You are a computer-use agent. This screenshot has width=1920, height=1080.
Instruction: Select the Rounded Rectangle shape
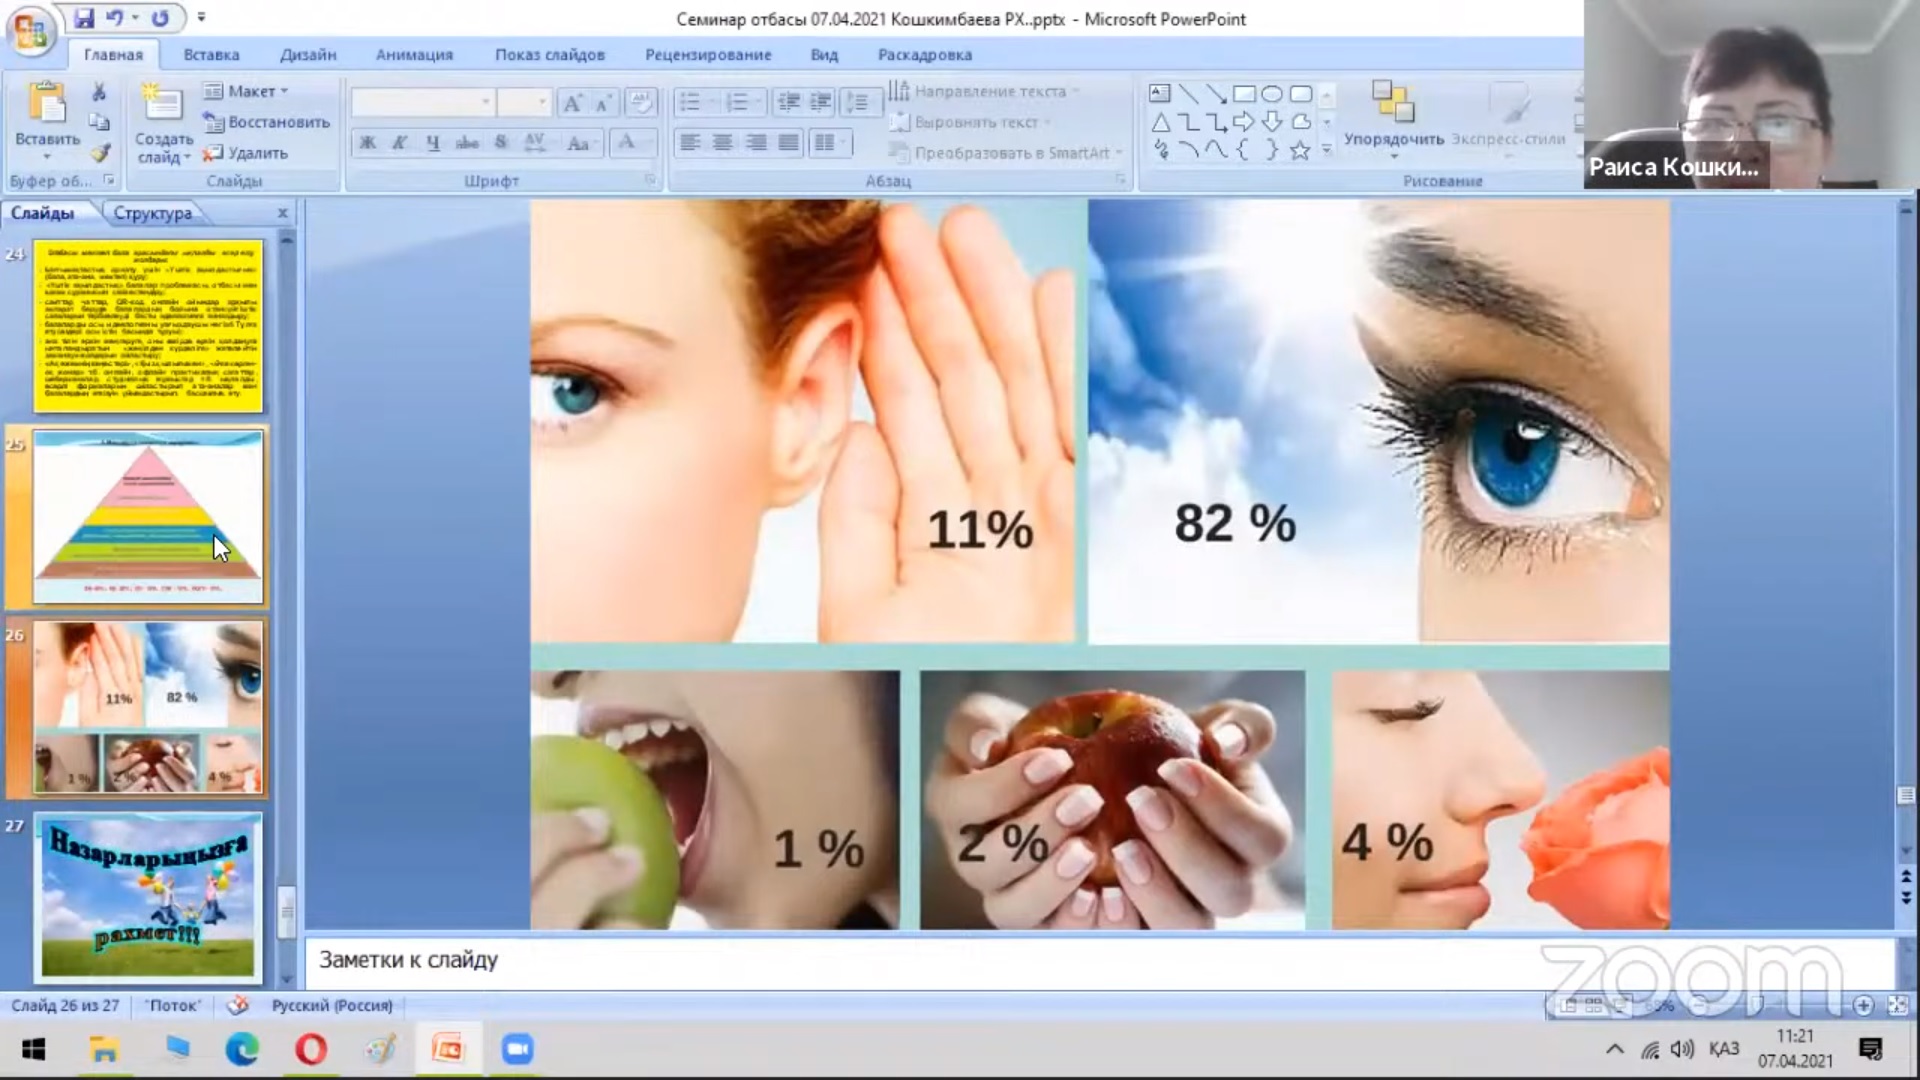click(1300, 93)
